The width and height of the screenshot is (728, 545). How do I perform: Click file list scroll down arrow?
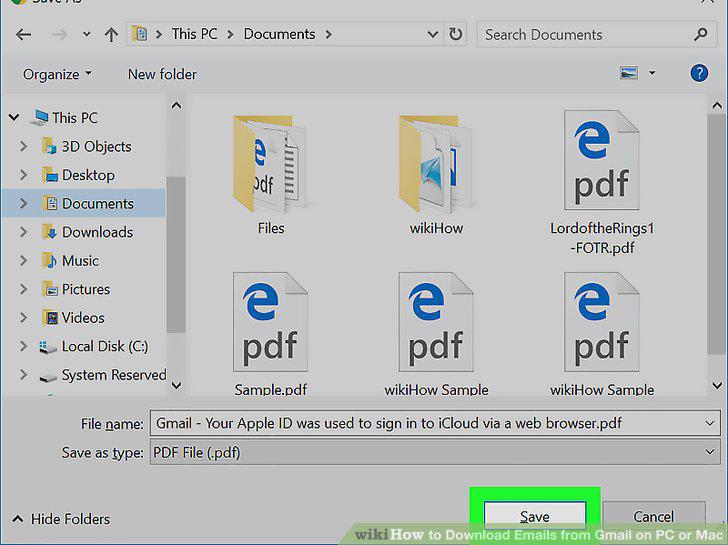717,385
